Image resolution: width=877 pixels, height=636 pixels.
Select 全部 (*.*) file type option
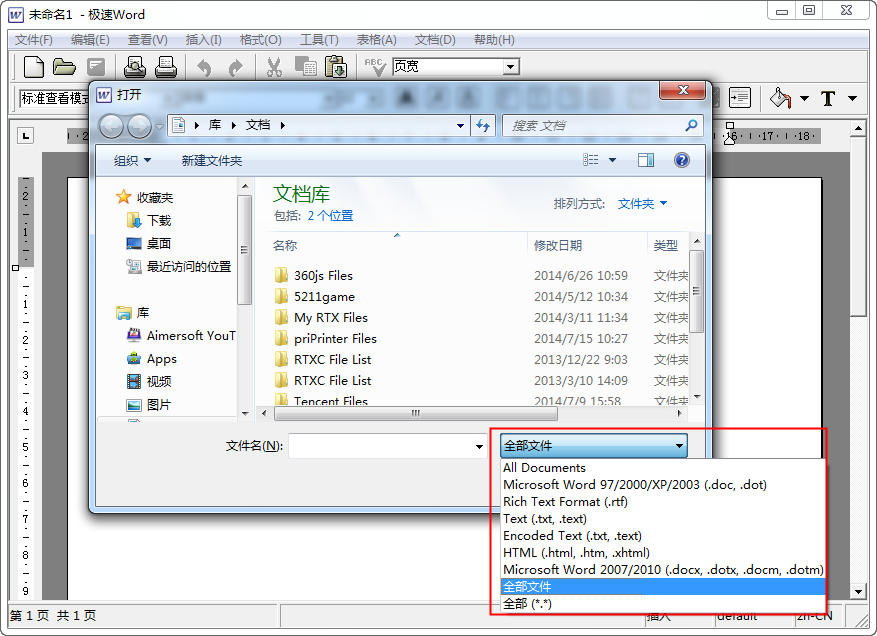pyautogui.click(x=663, y=604)
